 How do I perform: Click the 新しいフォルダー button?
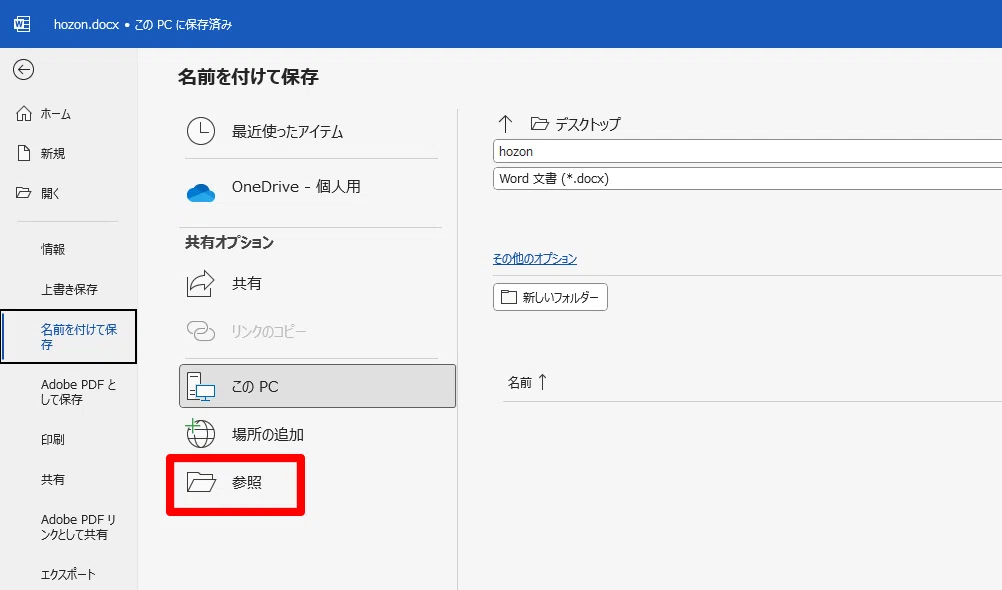(x=550, y=297)
